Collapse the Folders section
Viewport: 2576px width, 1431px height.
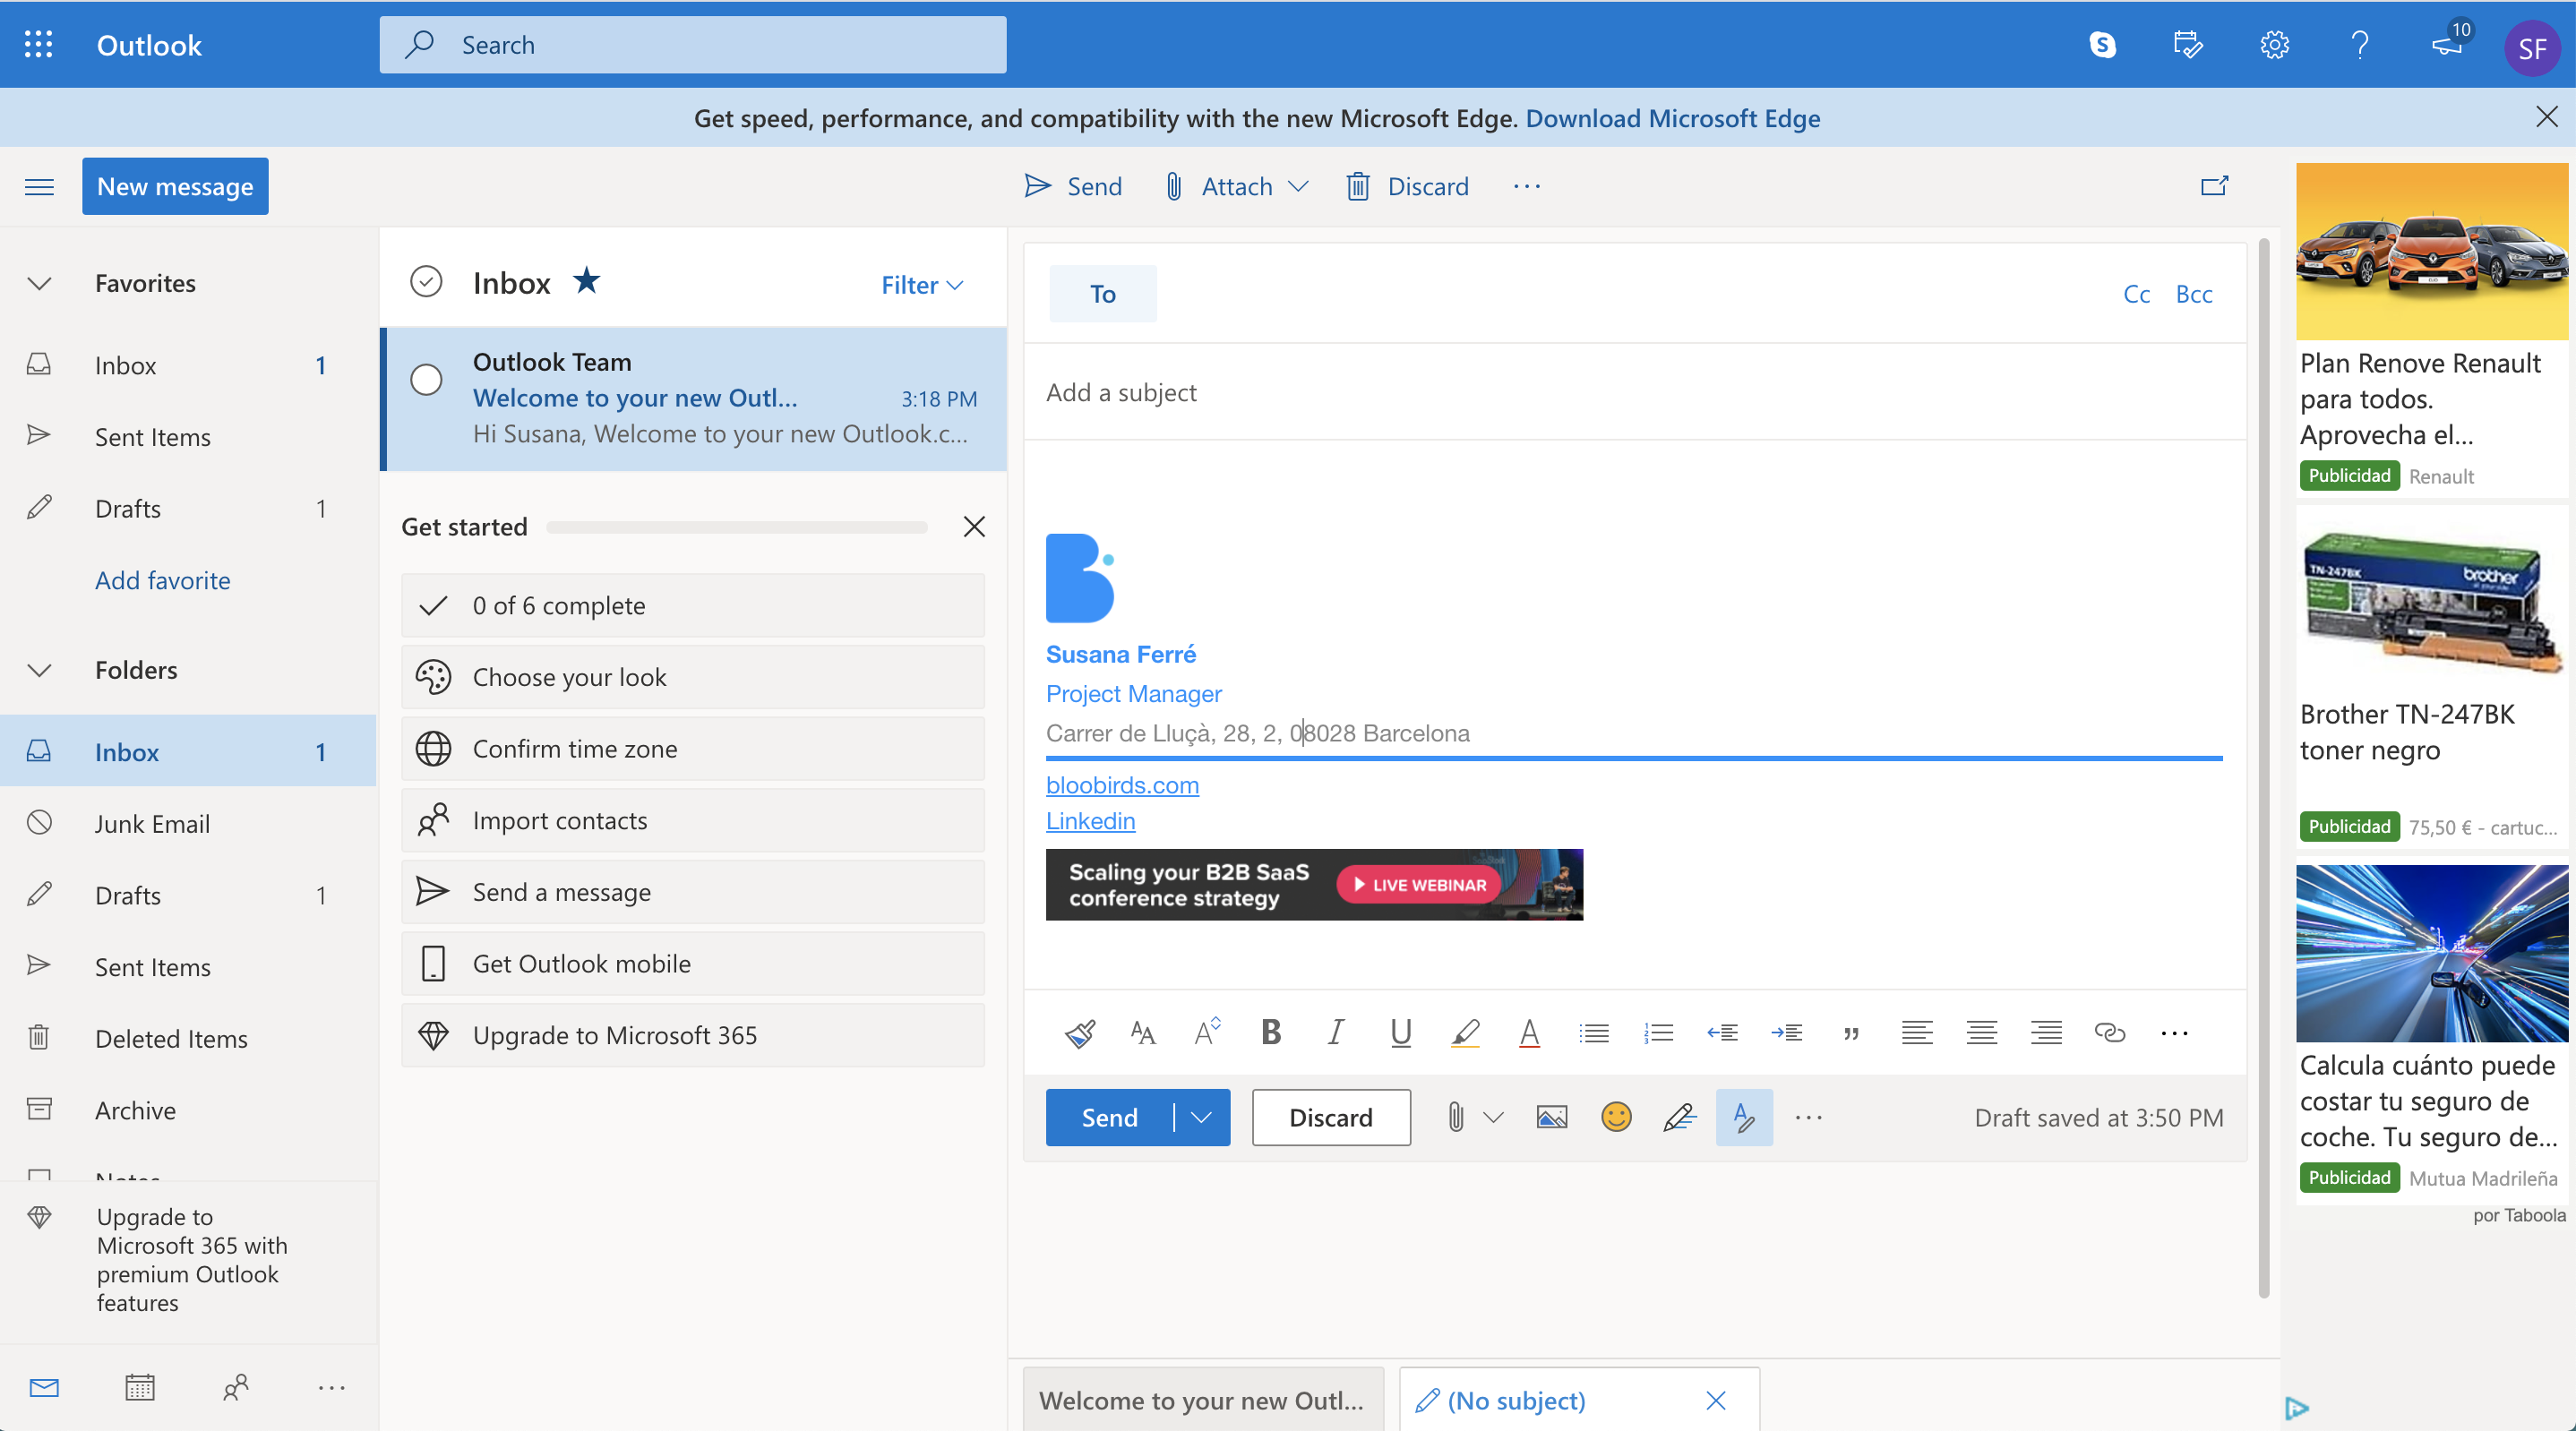click(39, 670)
